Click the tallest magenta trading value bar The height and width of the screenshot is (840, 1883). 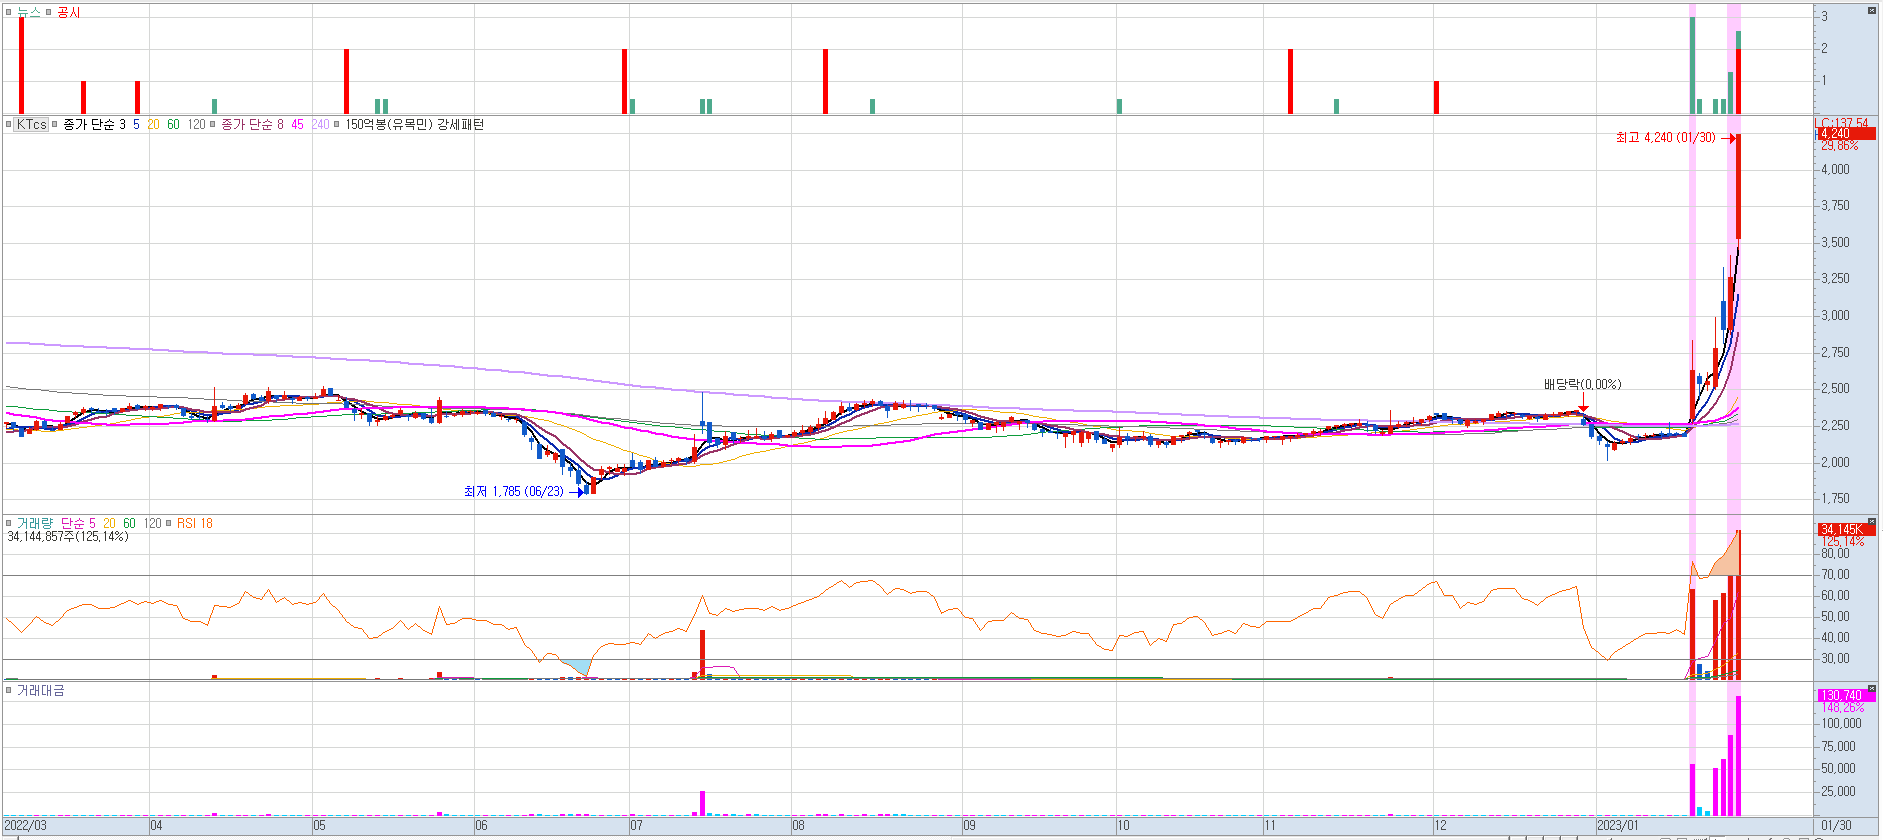tap(1739, 756)
